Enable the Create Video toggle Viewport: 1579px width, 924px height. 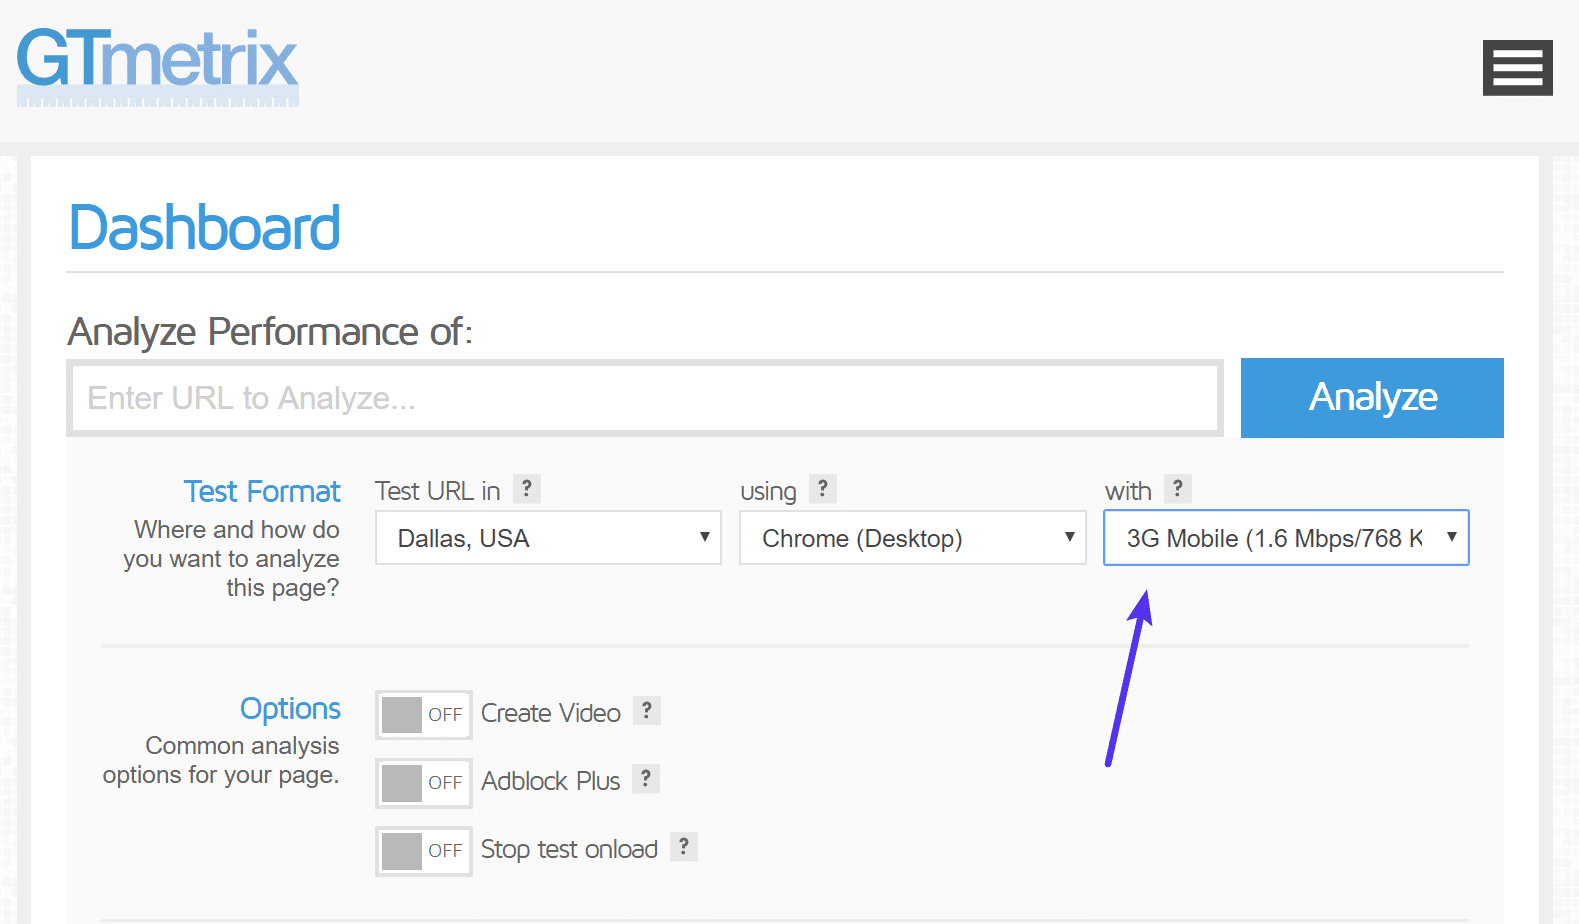pos(424,715)
